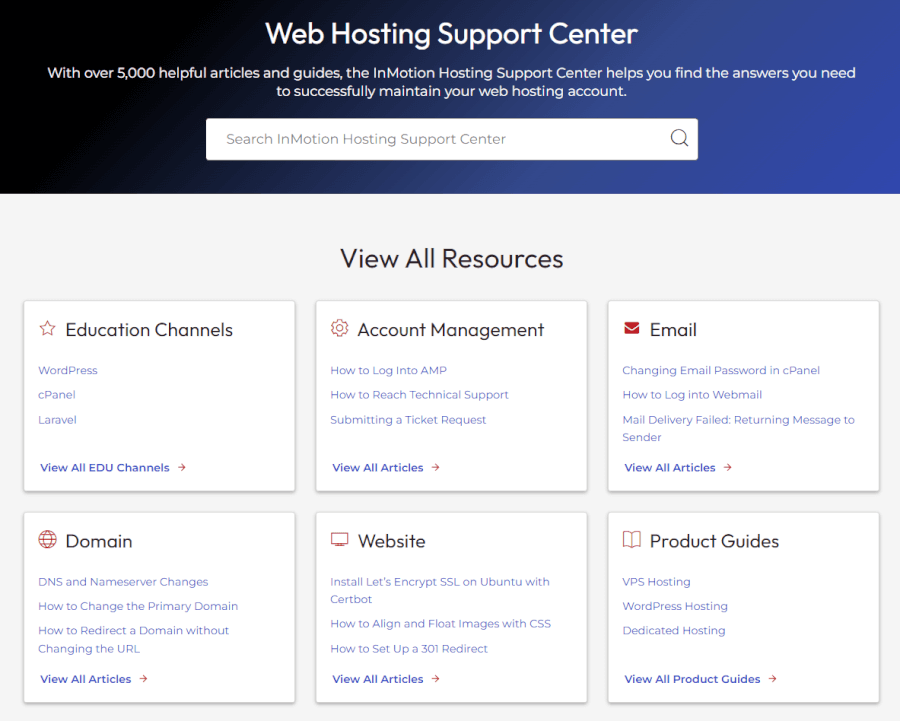Click arrow next to View All EDU Channels

point(182,467)
